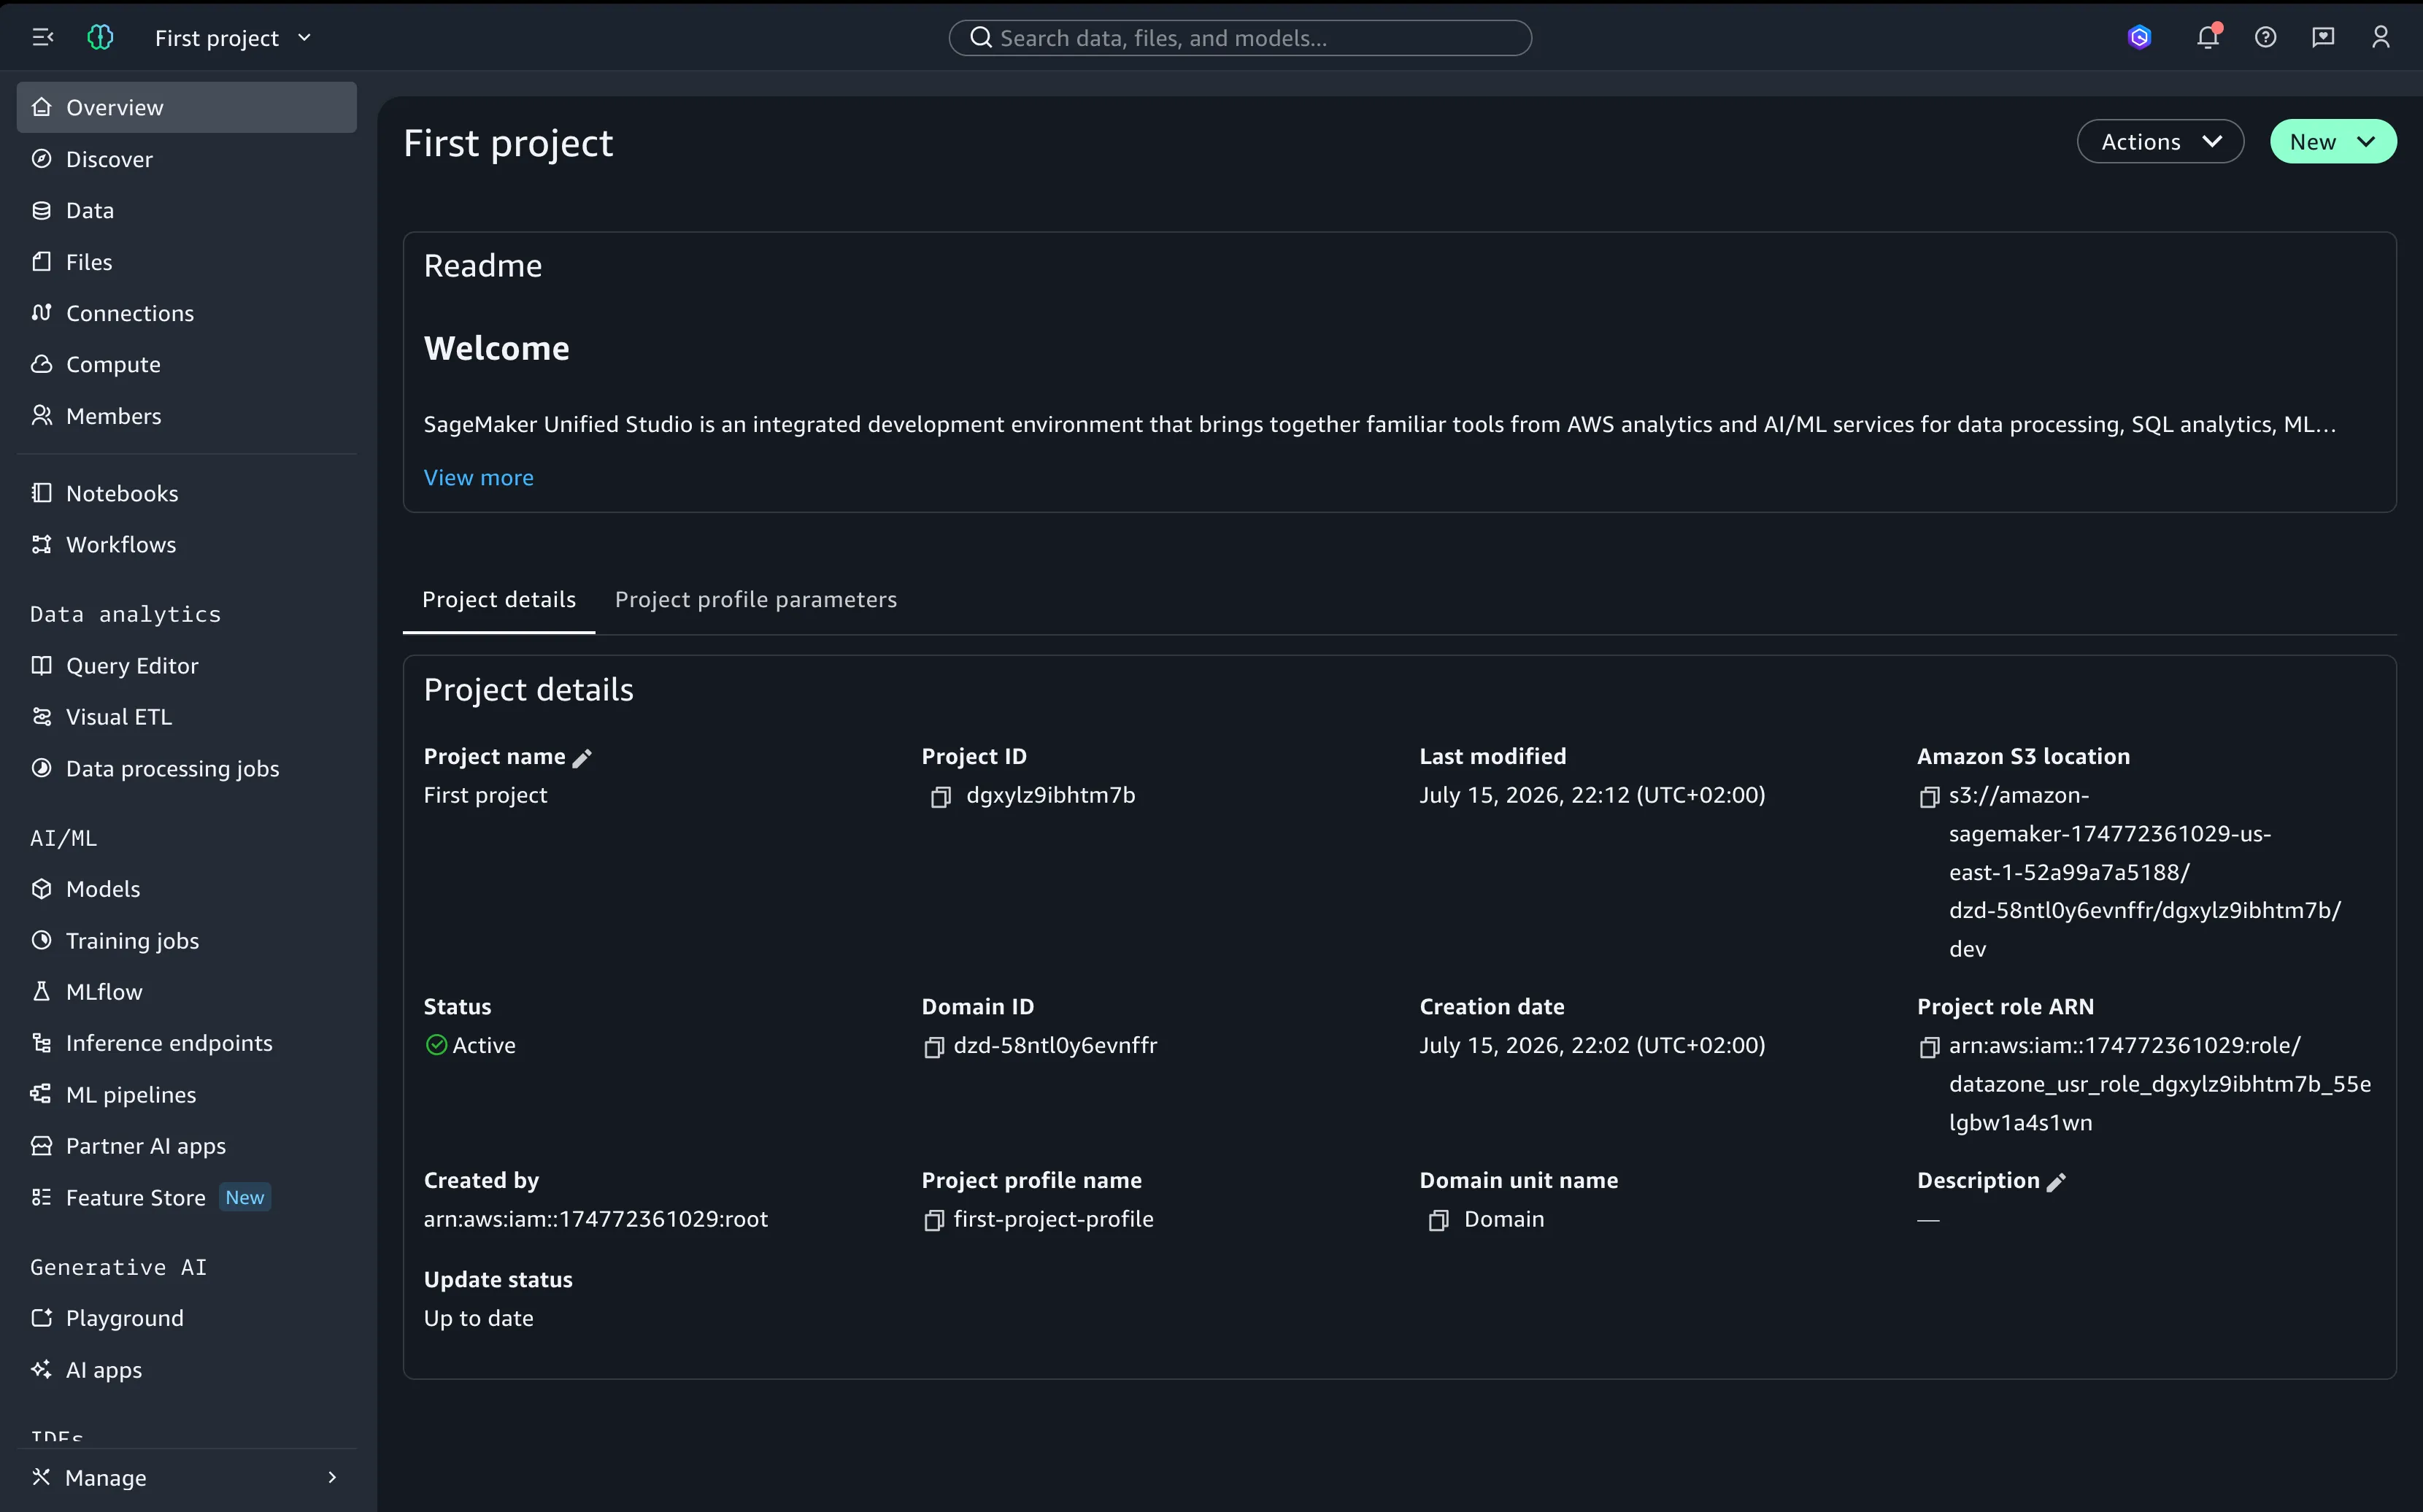Screen dimensions: 2423x1512
Task: Open MLflow in sidebar
Action: tap(187, 992)
